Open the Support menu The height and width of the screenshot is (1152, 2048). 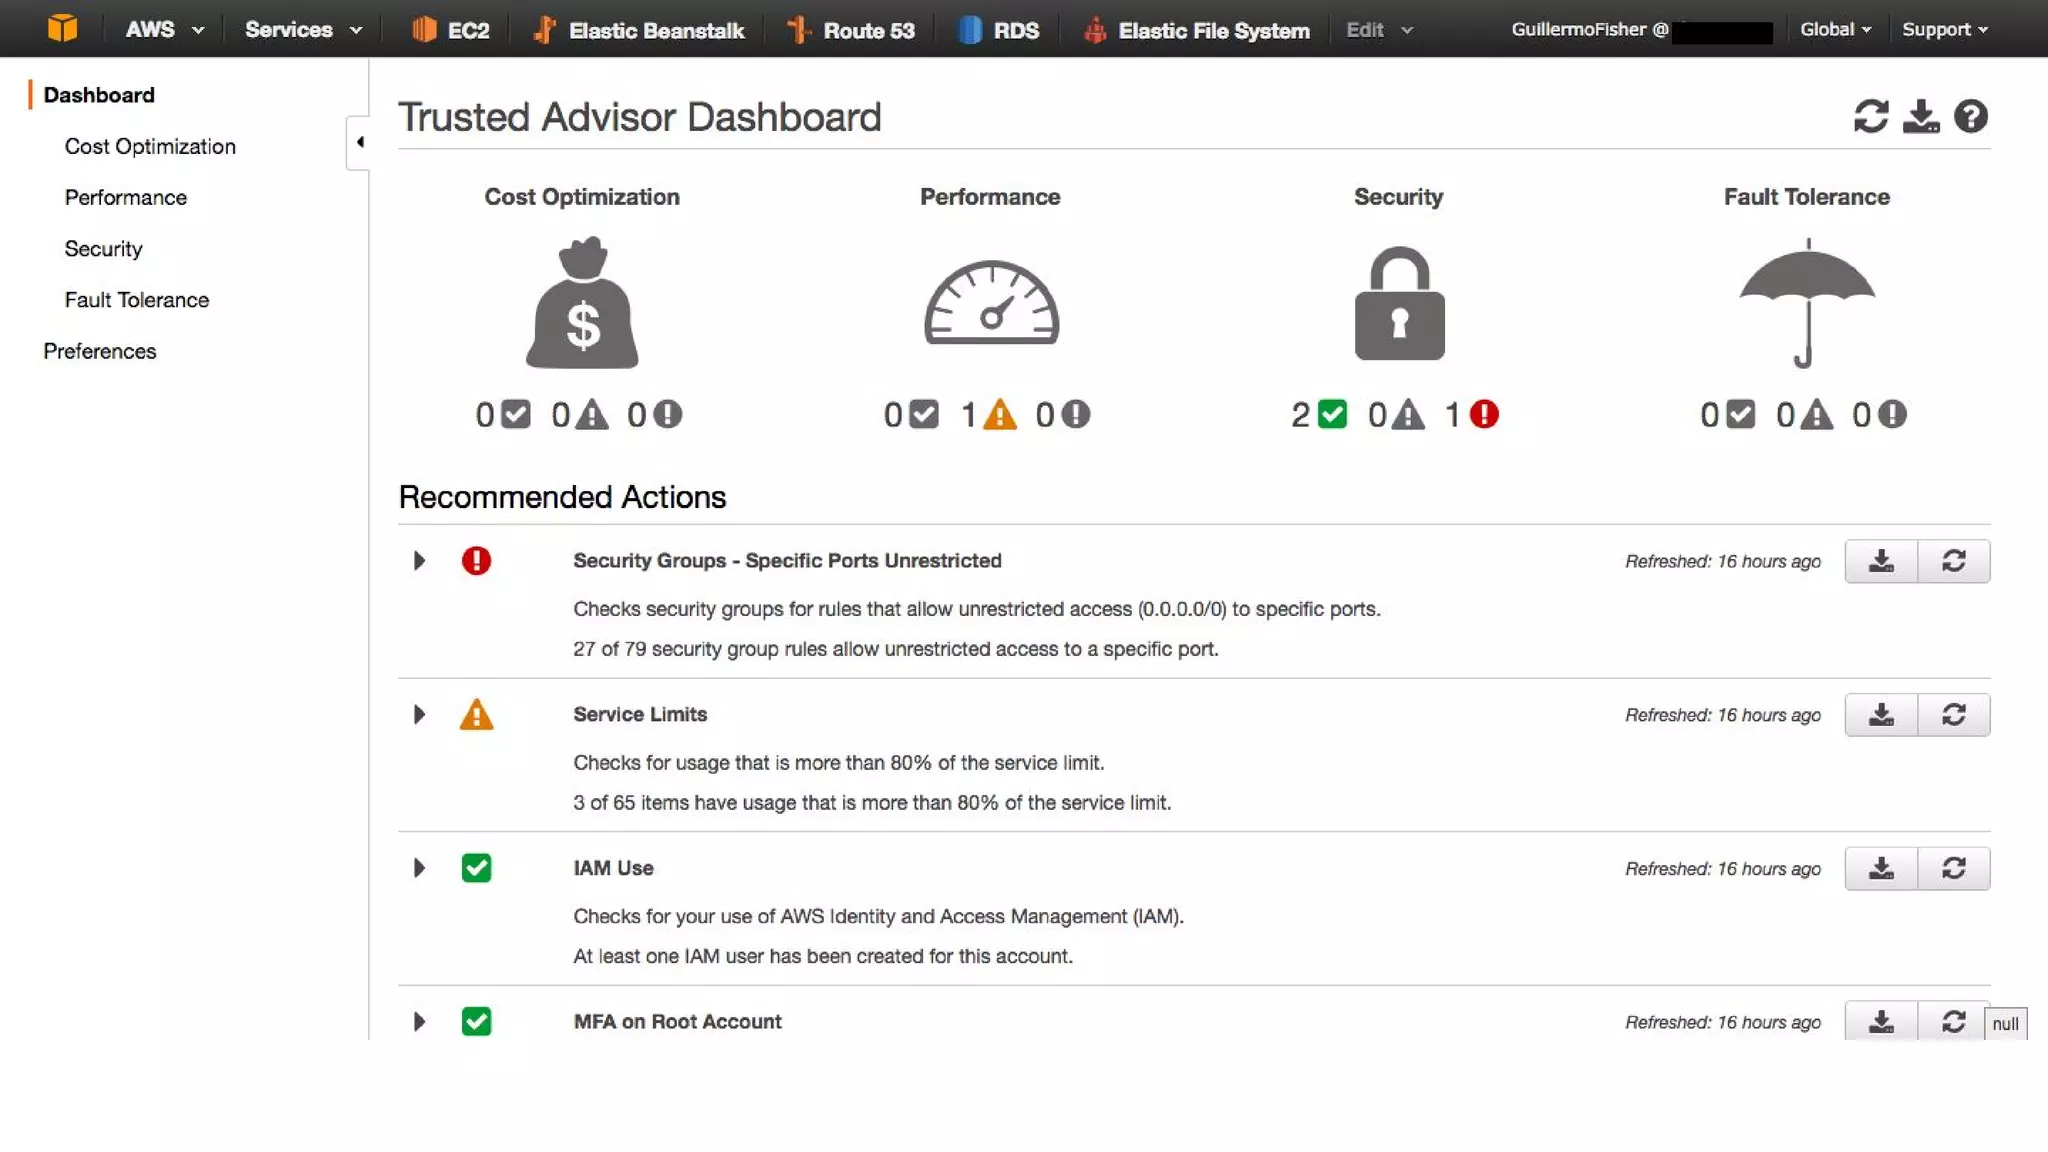1944,30
